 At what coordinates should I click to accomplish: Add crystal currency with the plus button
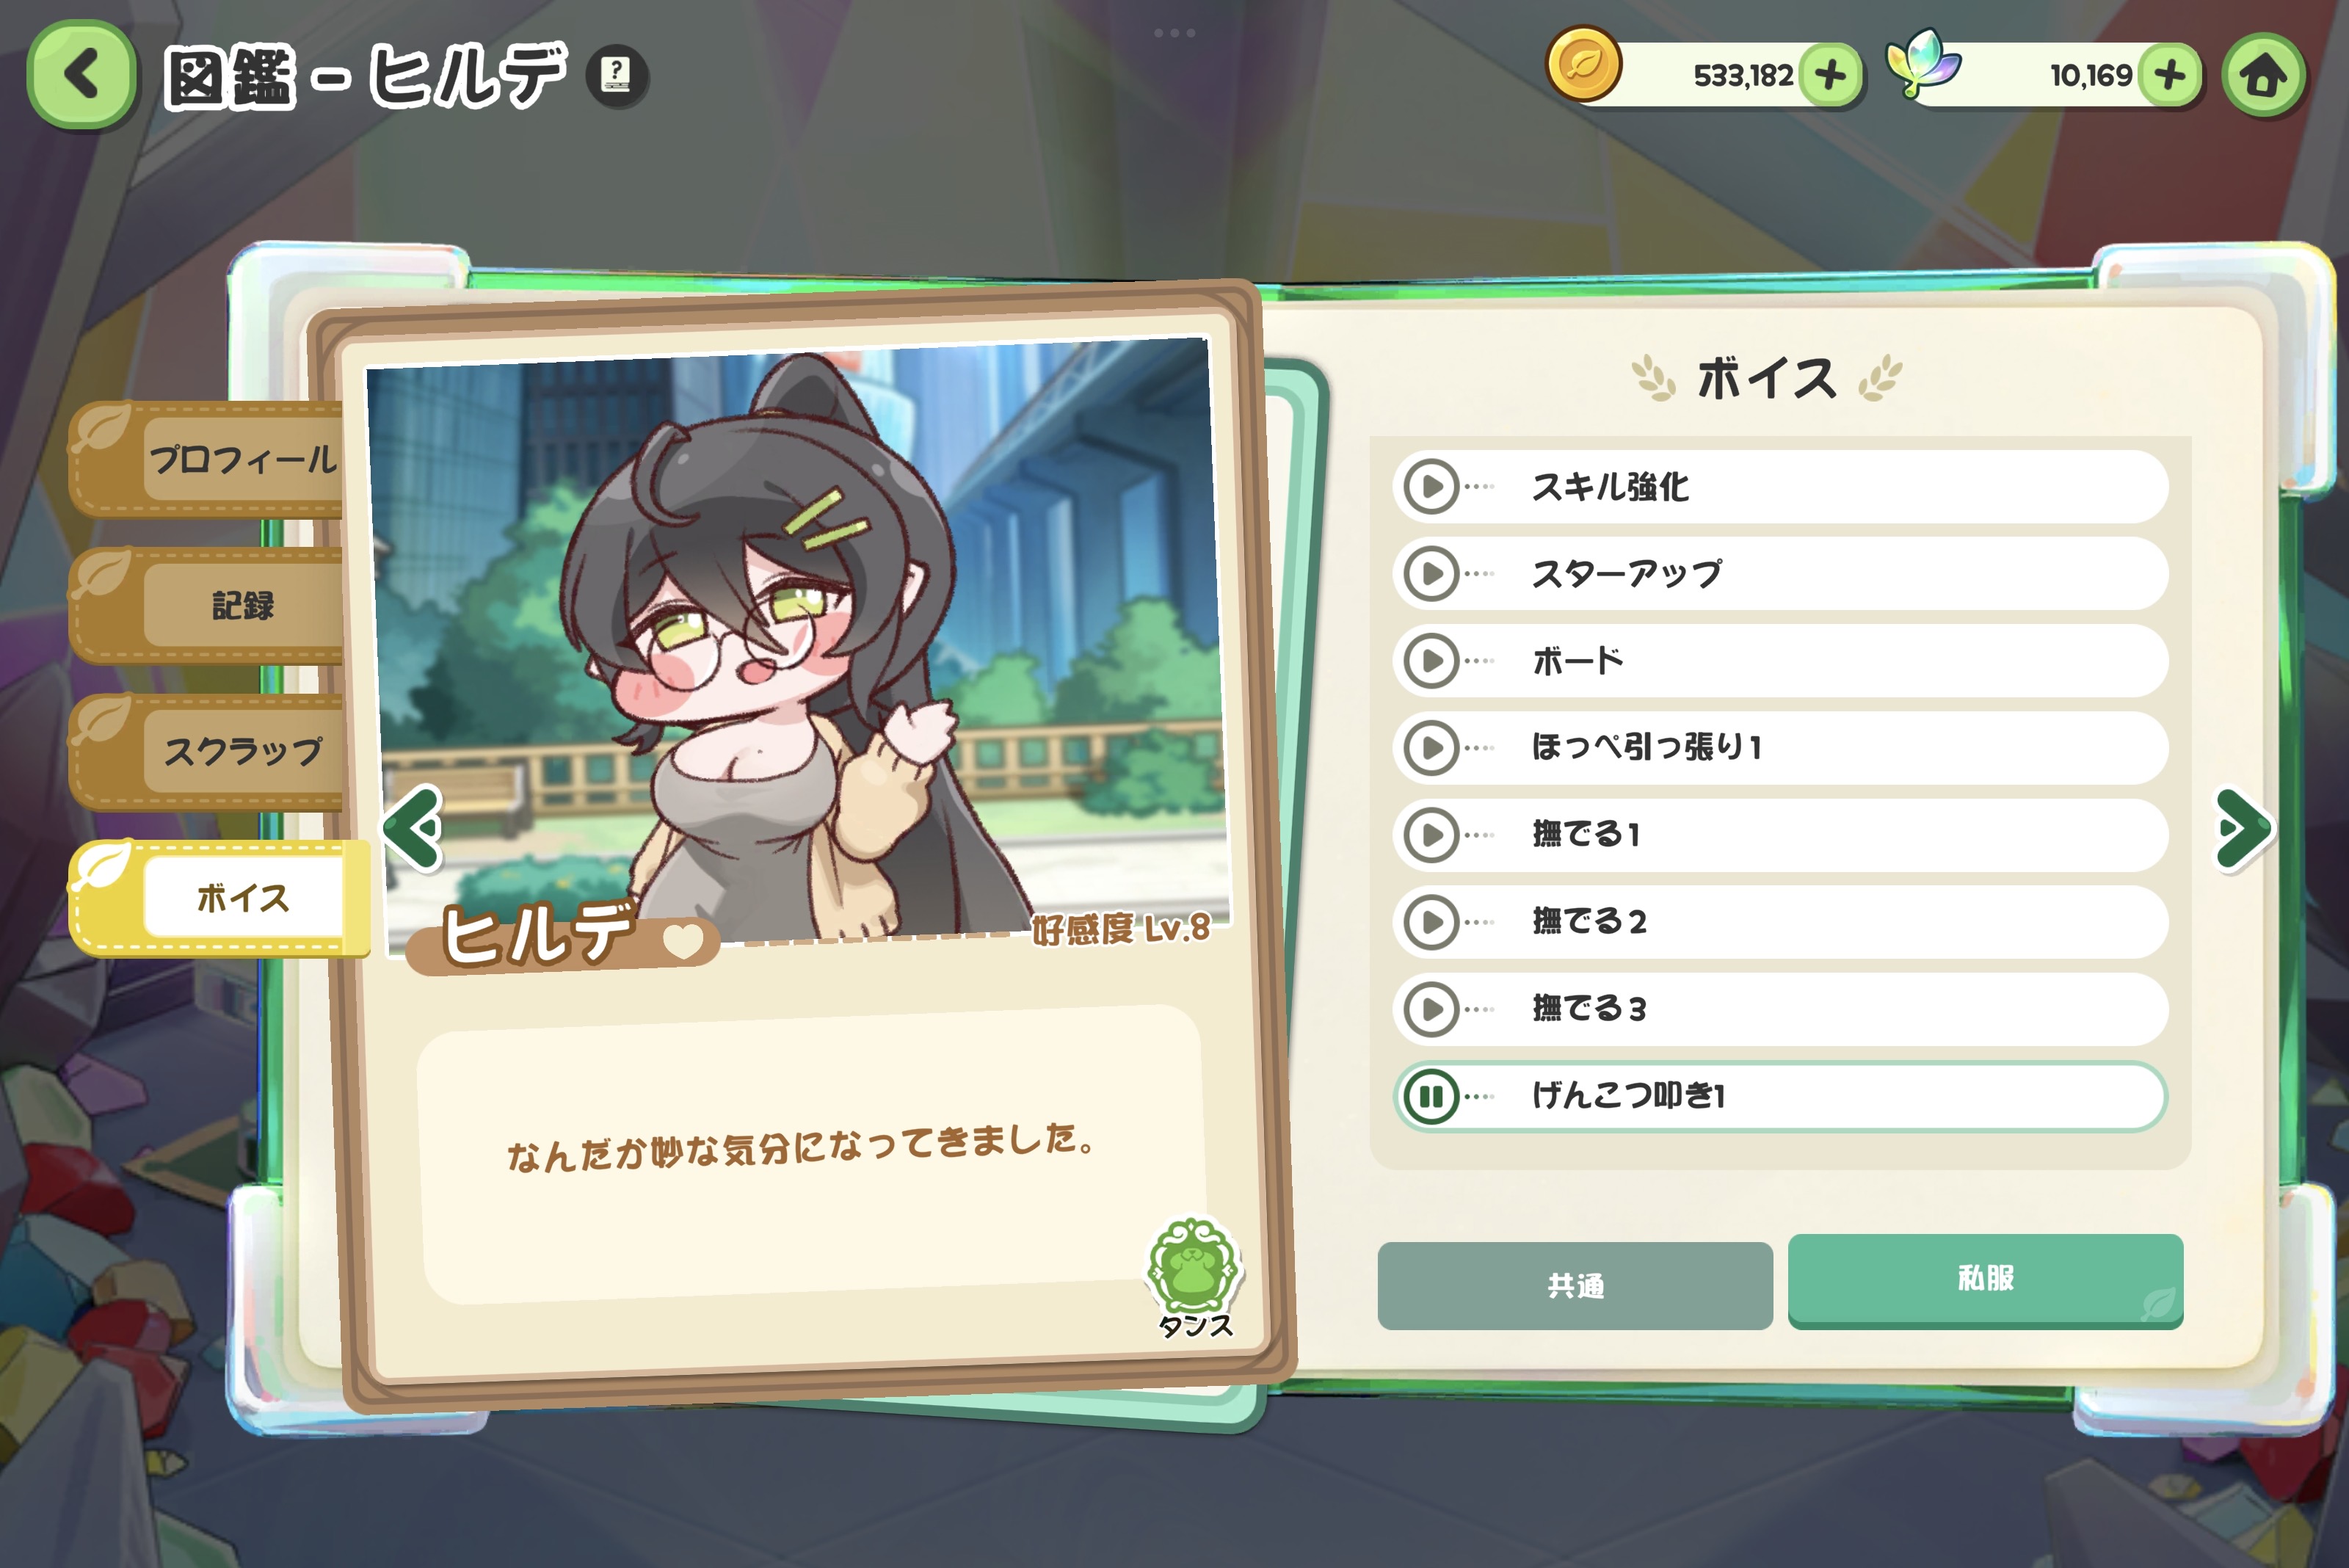click(x=2169, y=75)
